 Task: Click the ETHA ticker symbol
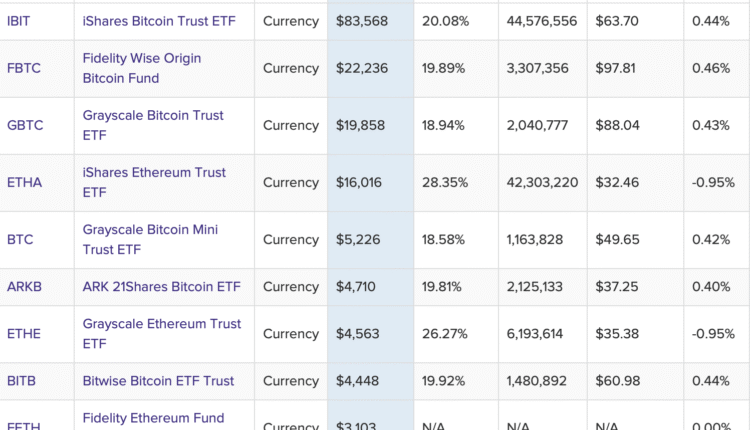(24, 183)
